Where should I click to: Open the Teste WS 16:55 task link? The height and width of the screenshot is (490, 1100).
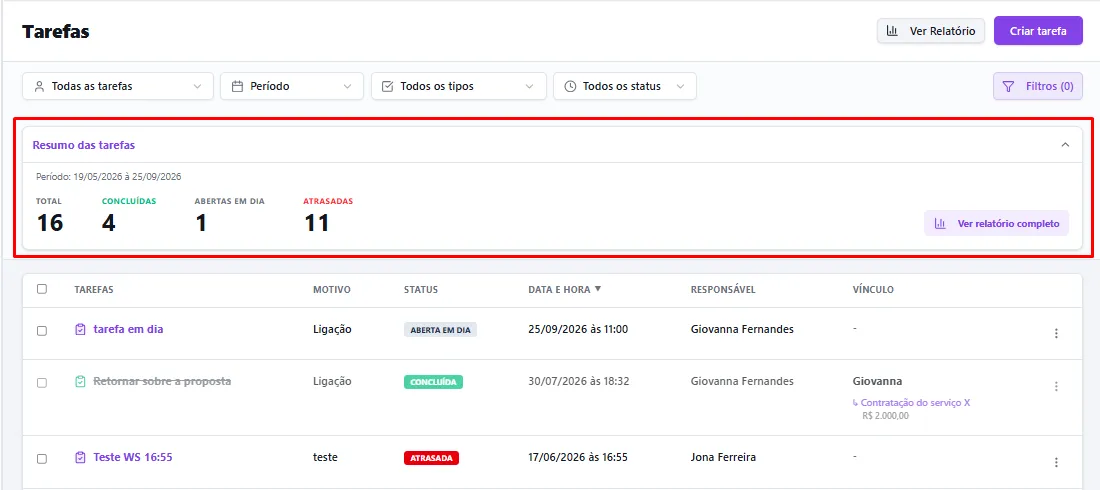[133, 457]
